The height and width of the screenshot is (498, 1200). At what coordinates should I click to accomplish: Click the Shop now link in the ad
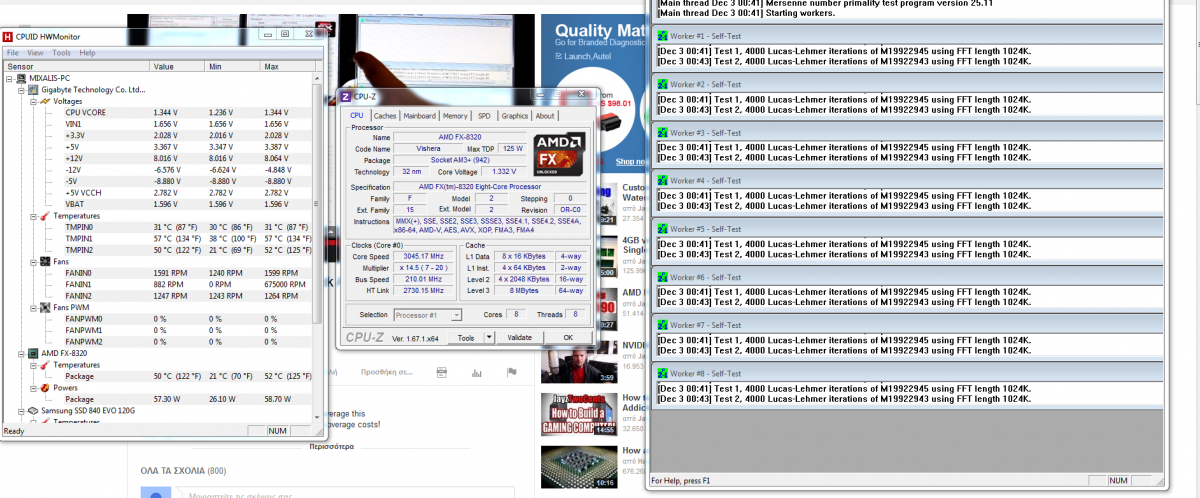tap(630, 161)
